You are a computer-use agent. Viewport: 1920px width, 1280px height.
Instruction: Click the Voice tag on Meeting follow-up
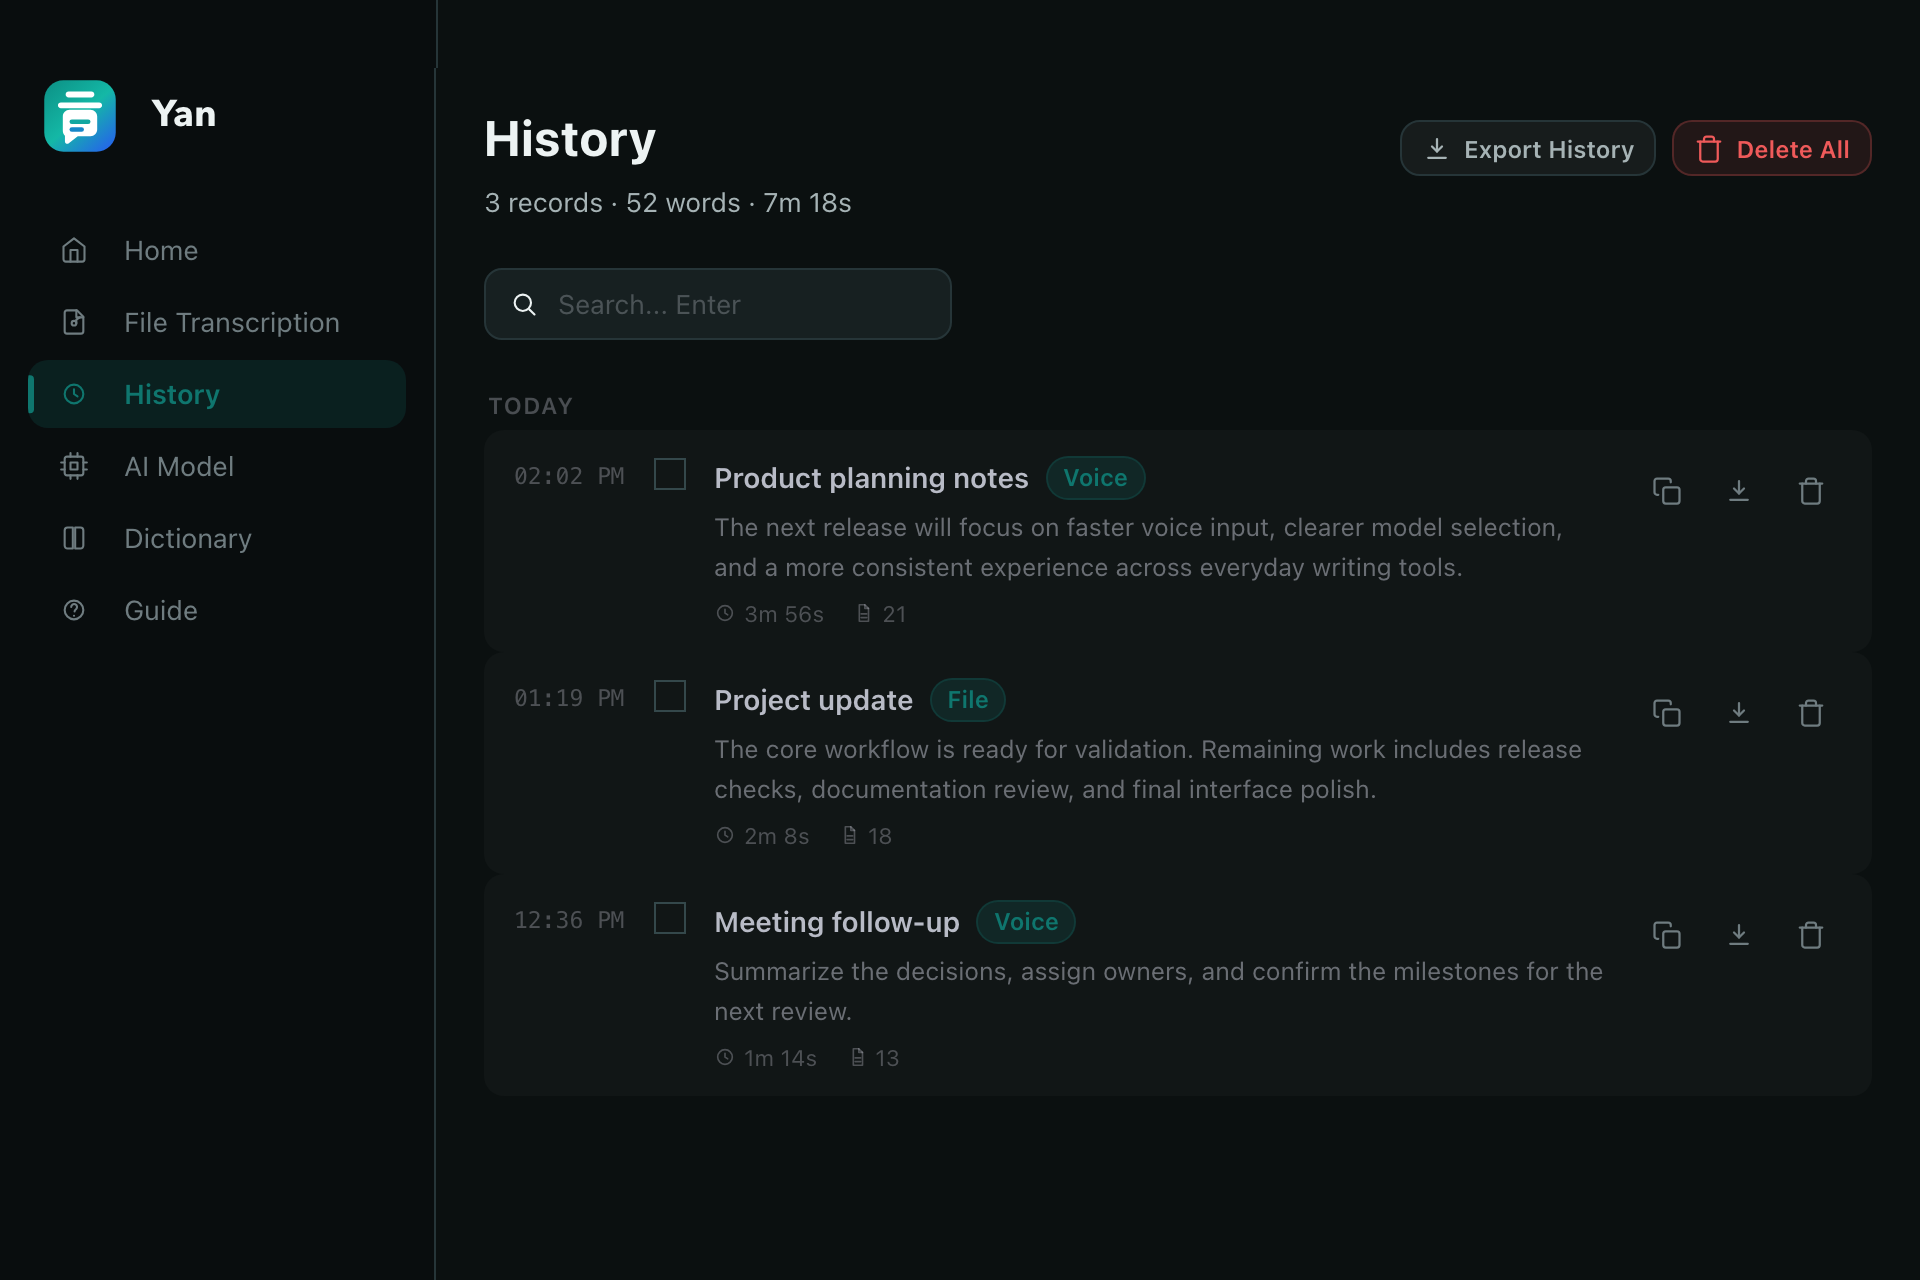1026,922
